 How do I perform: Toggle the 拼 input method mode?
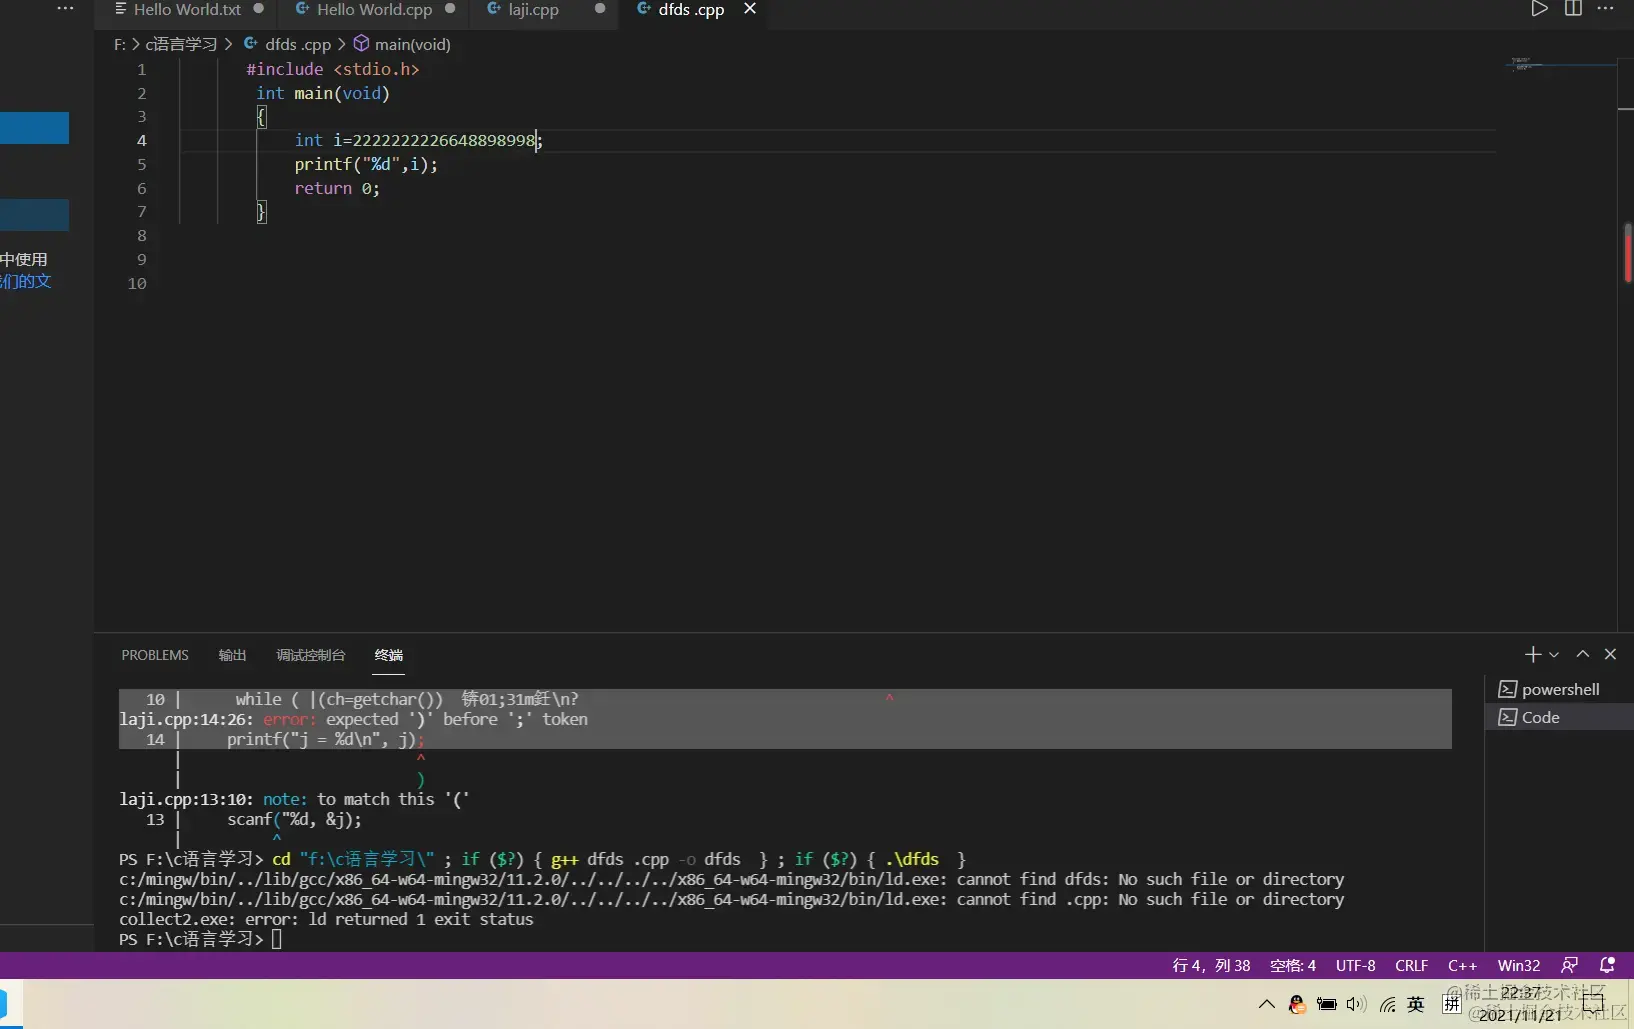1452,1004
